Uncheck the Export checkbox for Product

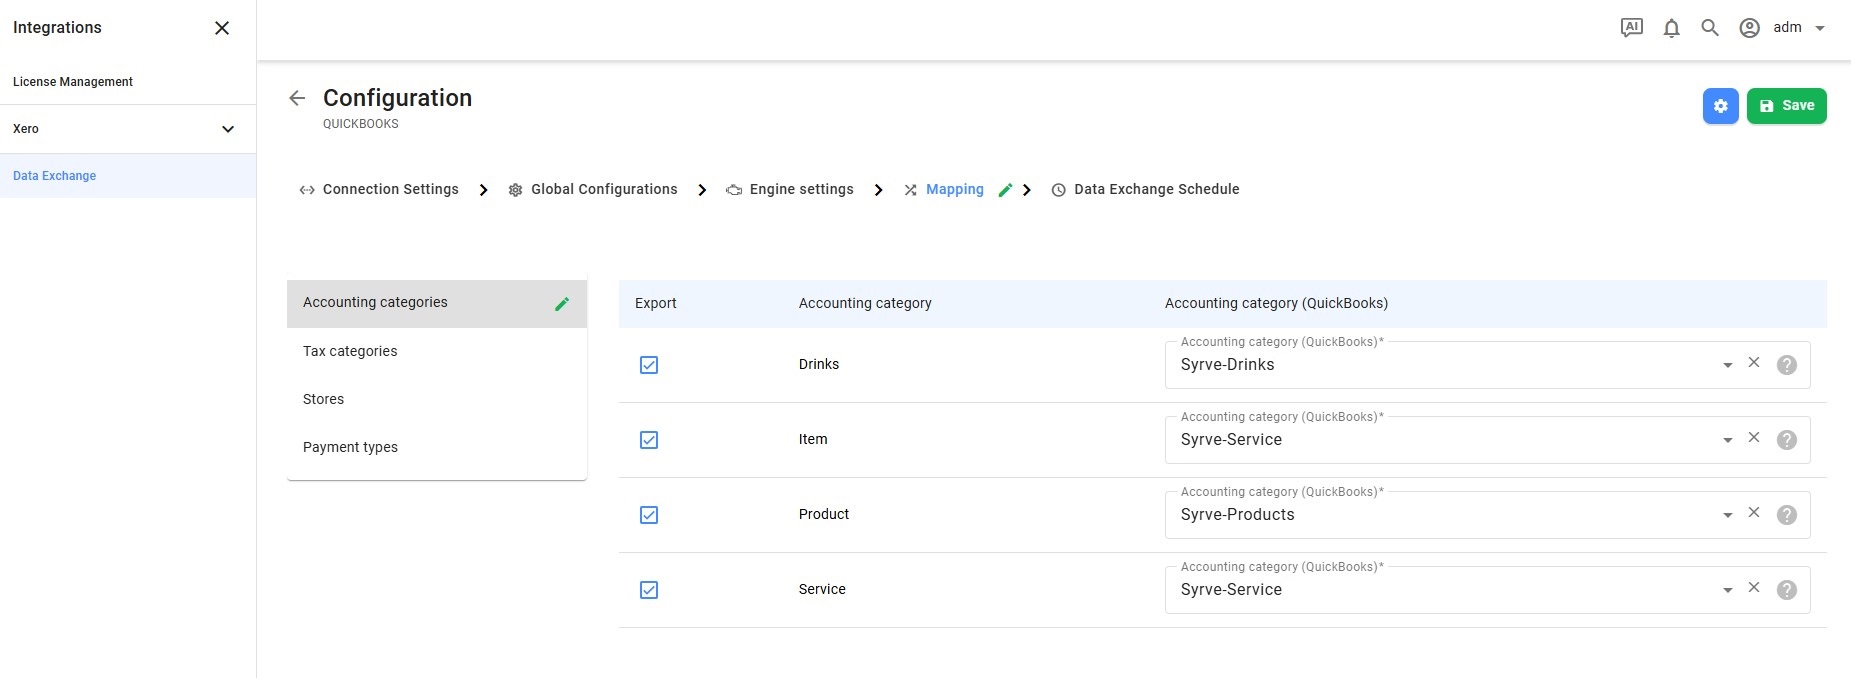[649, 515]
